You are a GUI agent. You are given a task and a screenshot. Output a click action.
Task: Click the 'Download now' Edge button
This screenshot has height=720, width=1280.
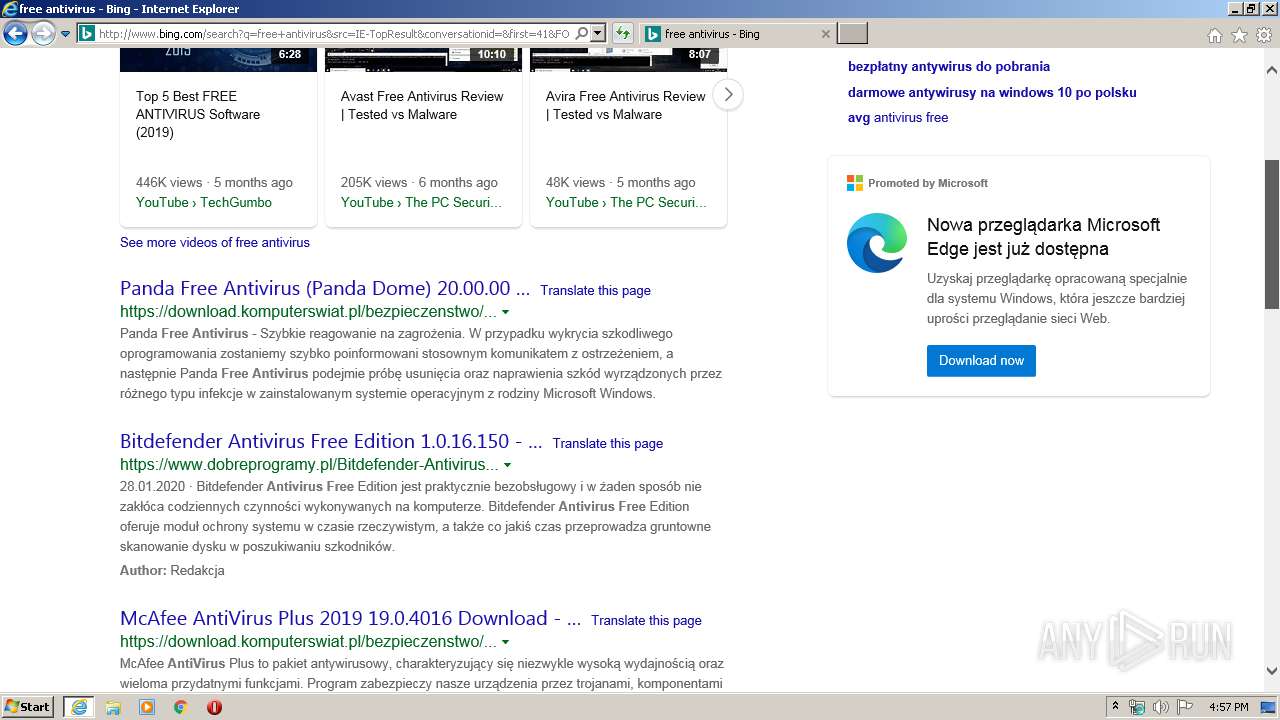coord(981,360)
